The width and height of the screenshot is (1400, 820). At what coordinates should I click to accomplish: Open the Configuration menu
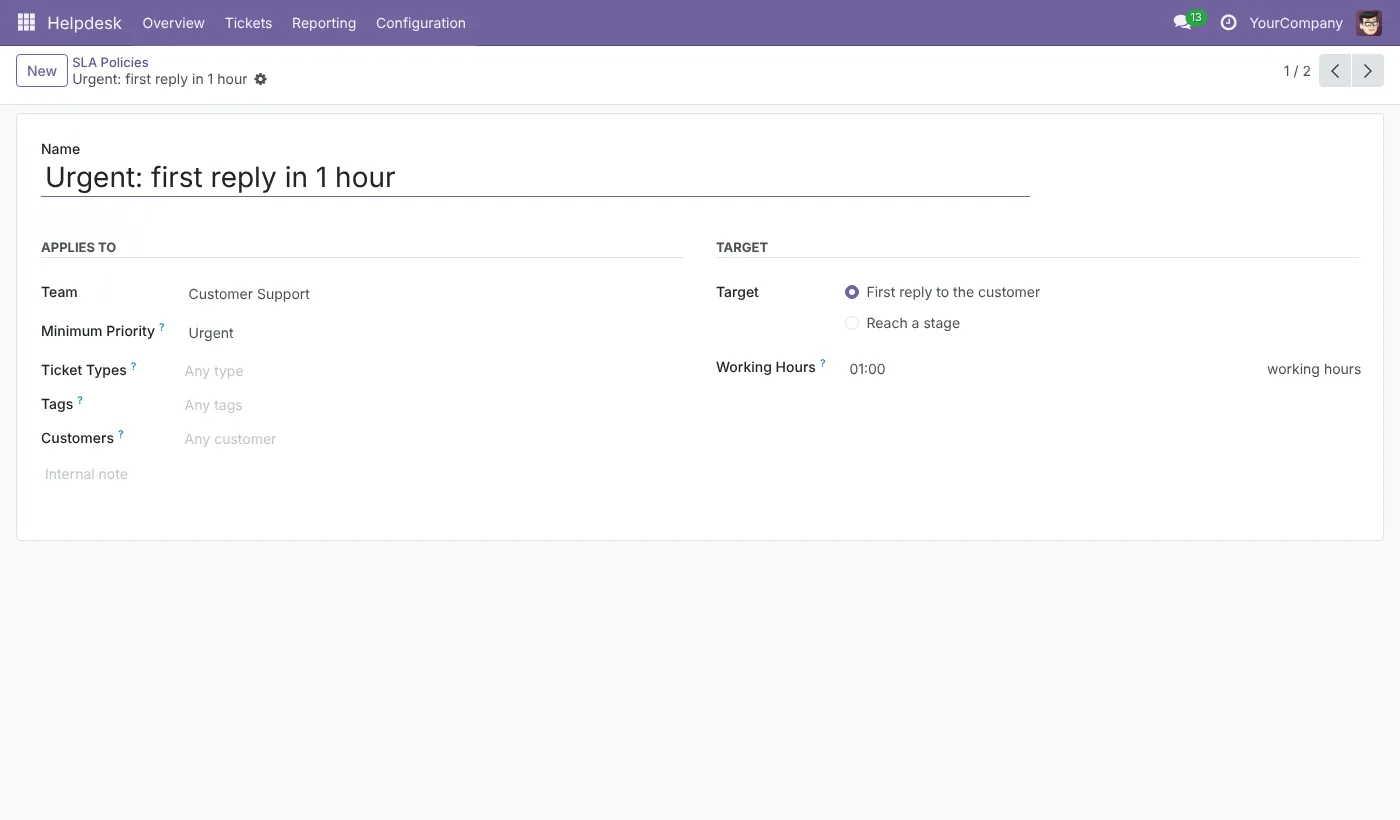421,22
